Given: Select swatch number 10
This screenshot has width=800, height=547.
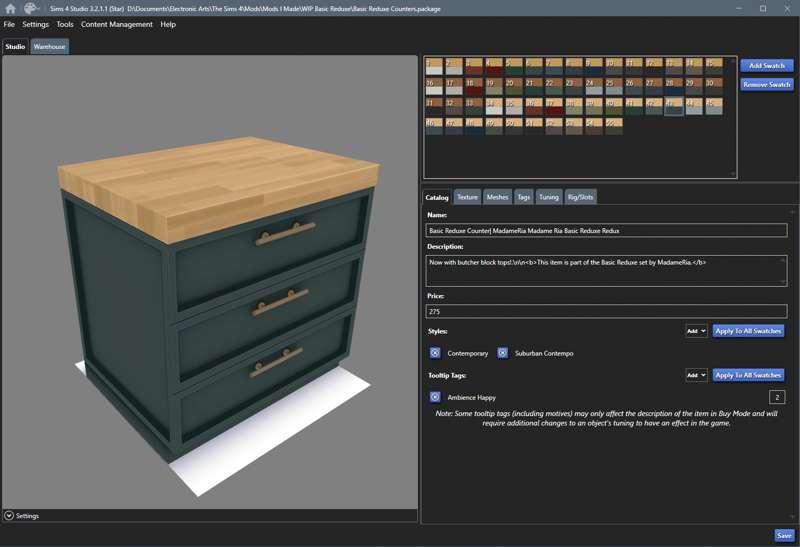Looking at the screenshot, I should pyautogui.click(x=614, y=66).
